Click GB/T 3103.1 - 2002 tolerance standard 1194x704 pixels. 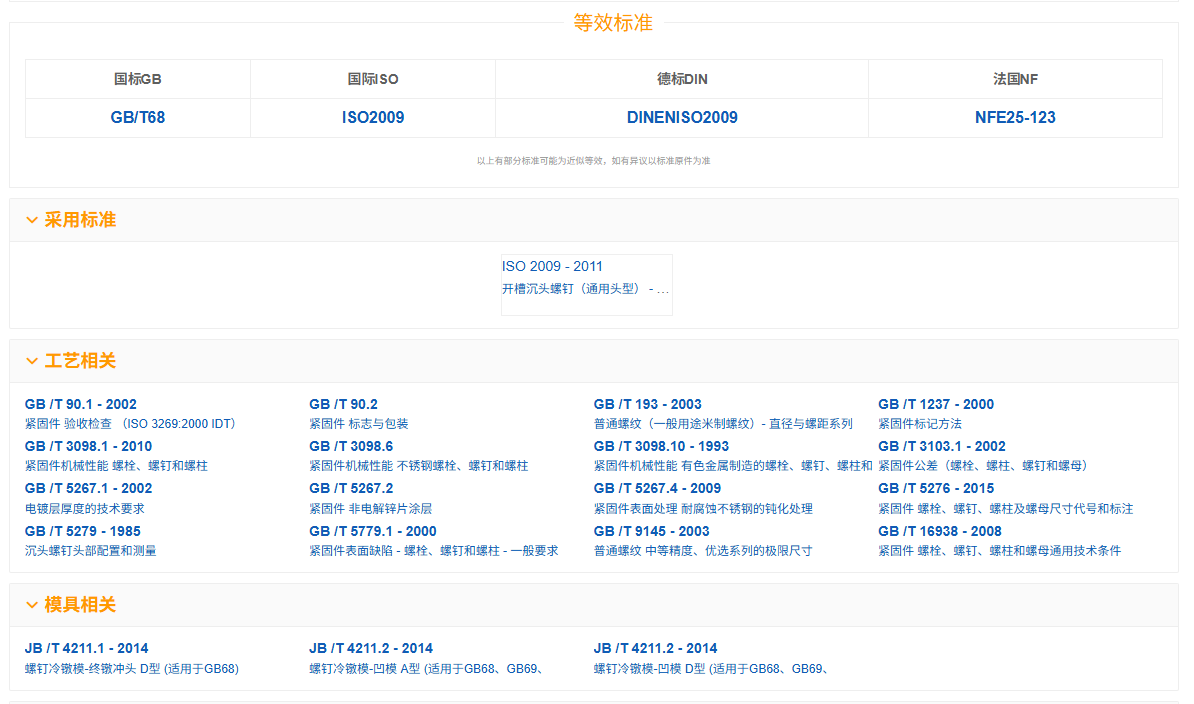point(941,446)
